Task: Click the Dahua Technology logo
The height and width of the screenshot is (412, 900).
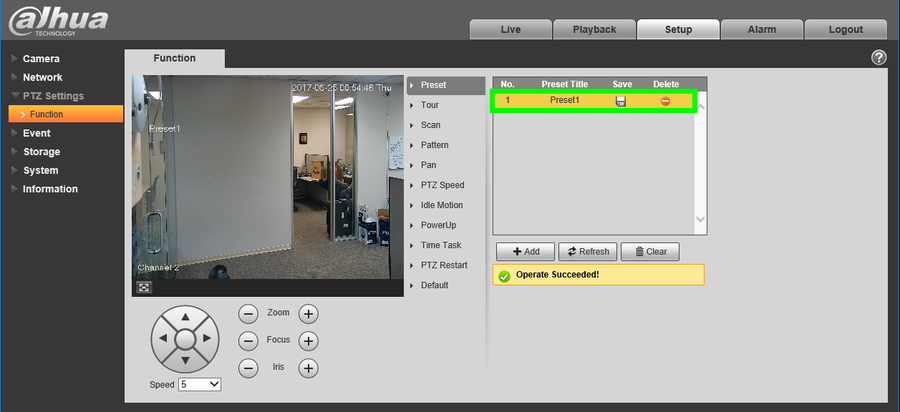Action: [58, 21]
